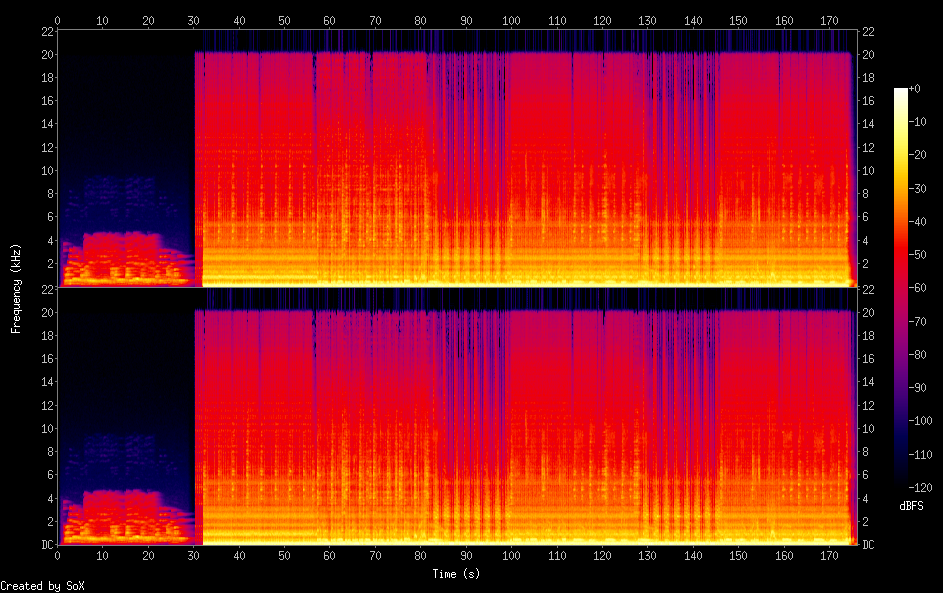This screenshot has height=593, width=943.
Task: Click the 0 tick on the top time axis
Action: (x=58, y=19)
